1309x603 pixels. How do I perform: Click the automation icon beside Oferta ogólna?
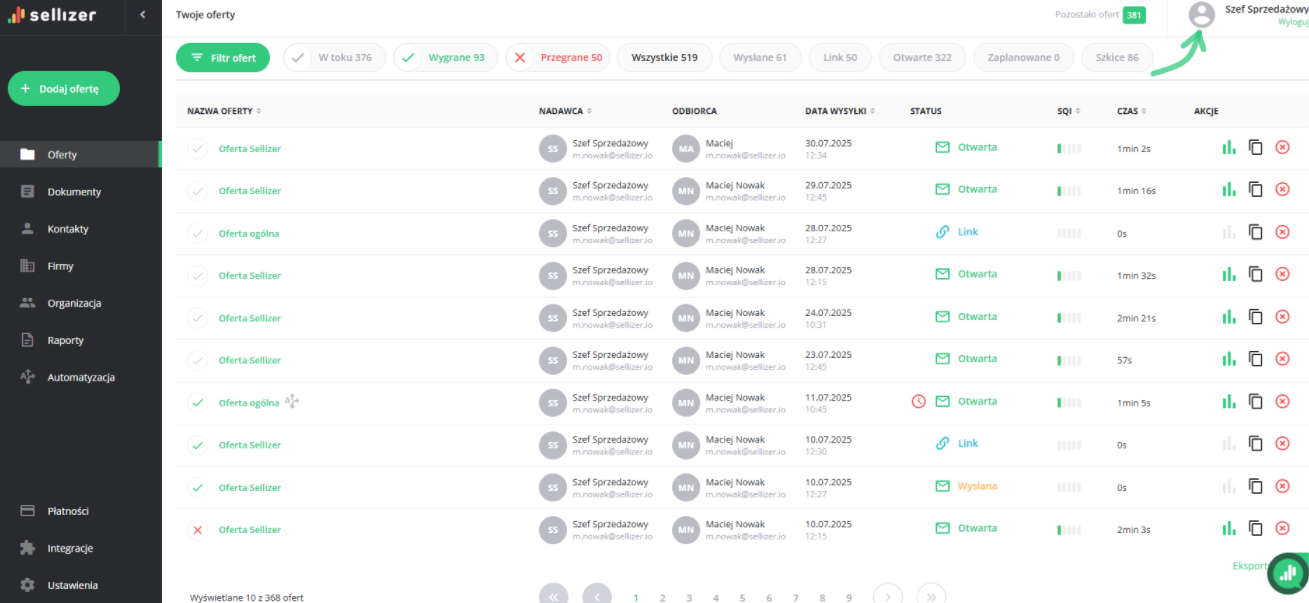292,402
